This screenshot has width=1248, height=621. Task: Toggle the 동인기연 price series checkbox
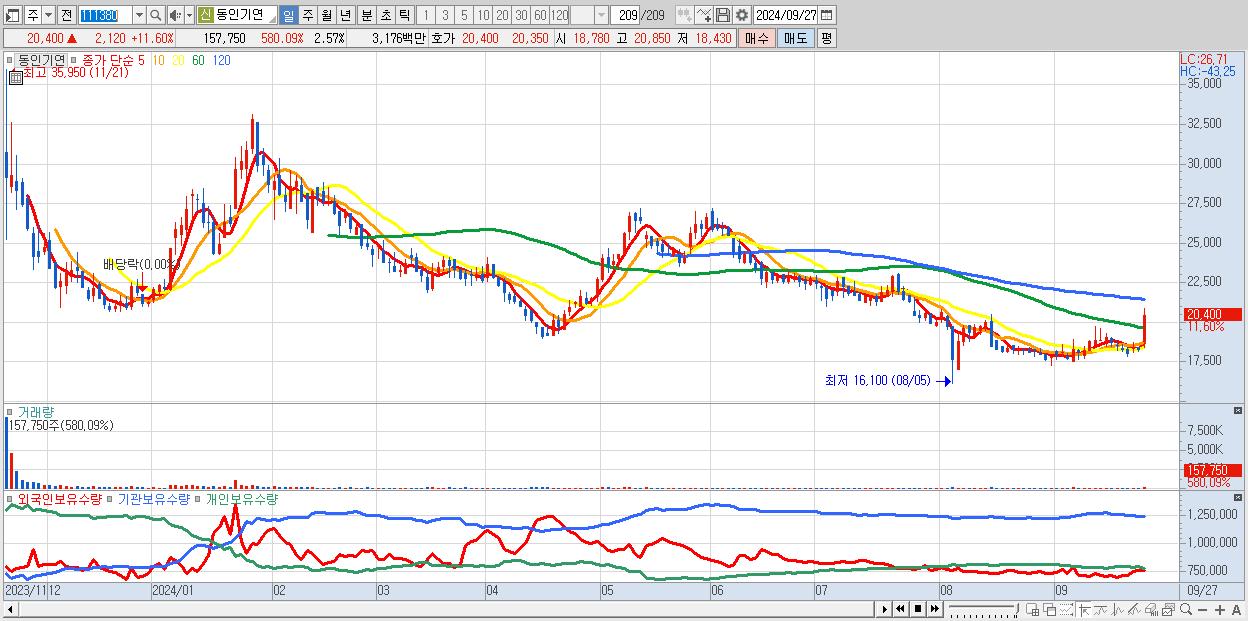tap(10, 60)
